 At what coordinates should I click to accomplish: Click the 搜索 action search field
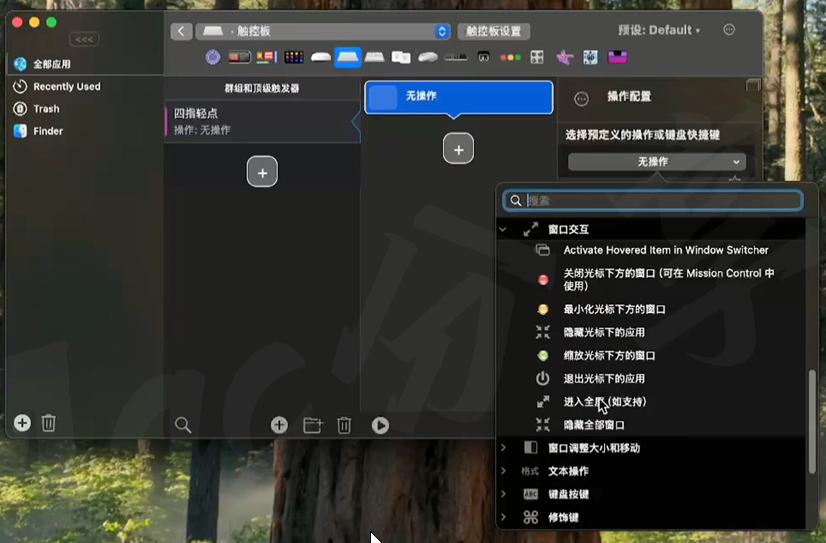(653, 201)
